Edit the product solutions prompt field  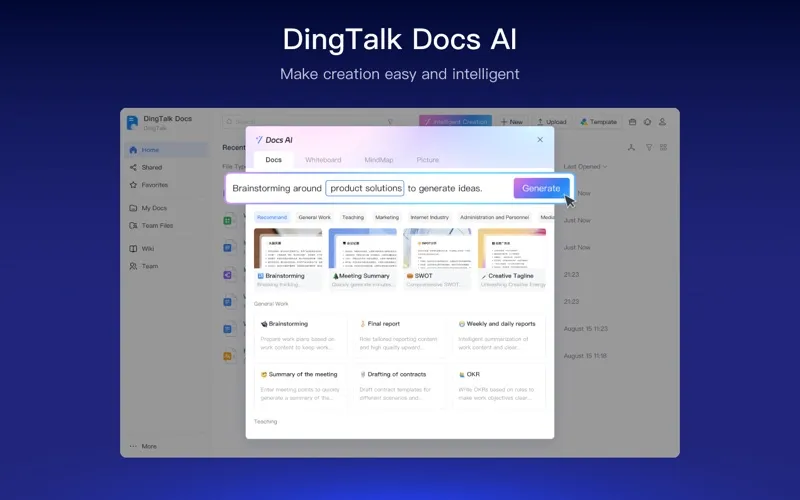click(365, 188)
